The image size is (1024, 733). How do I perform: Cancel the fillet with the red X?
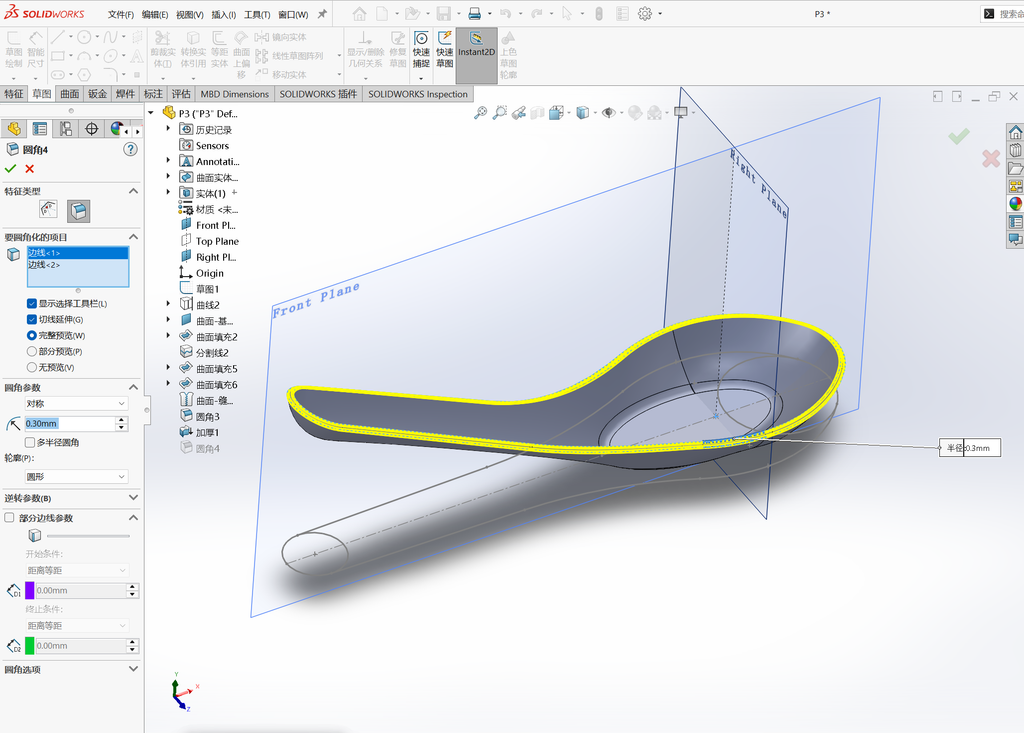pos(29,169)
